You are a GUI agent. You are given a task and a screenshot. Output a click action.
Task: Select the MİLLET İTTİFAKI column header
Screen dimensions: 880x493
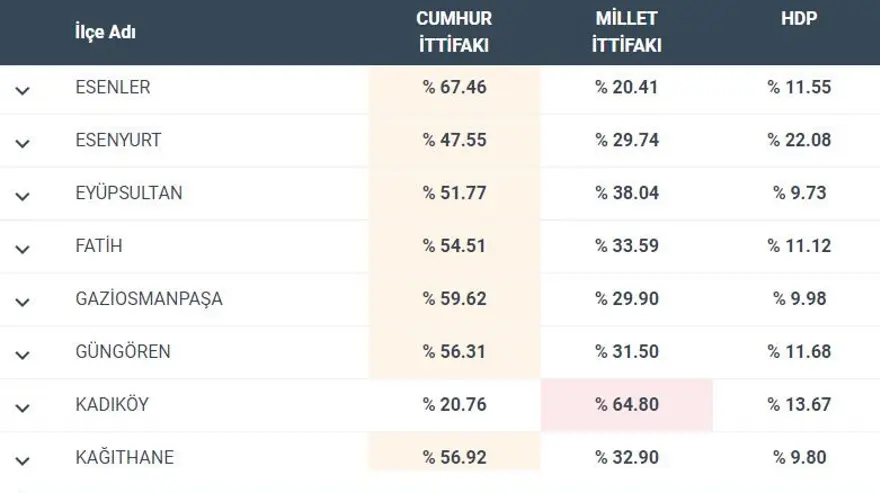pos(626,32)
